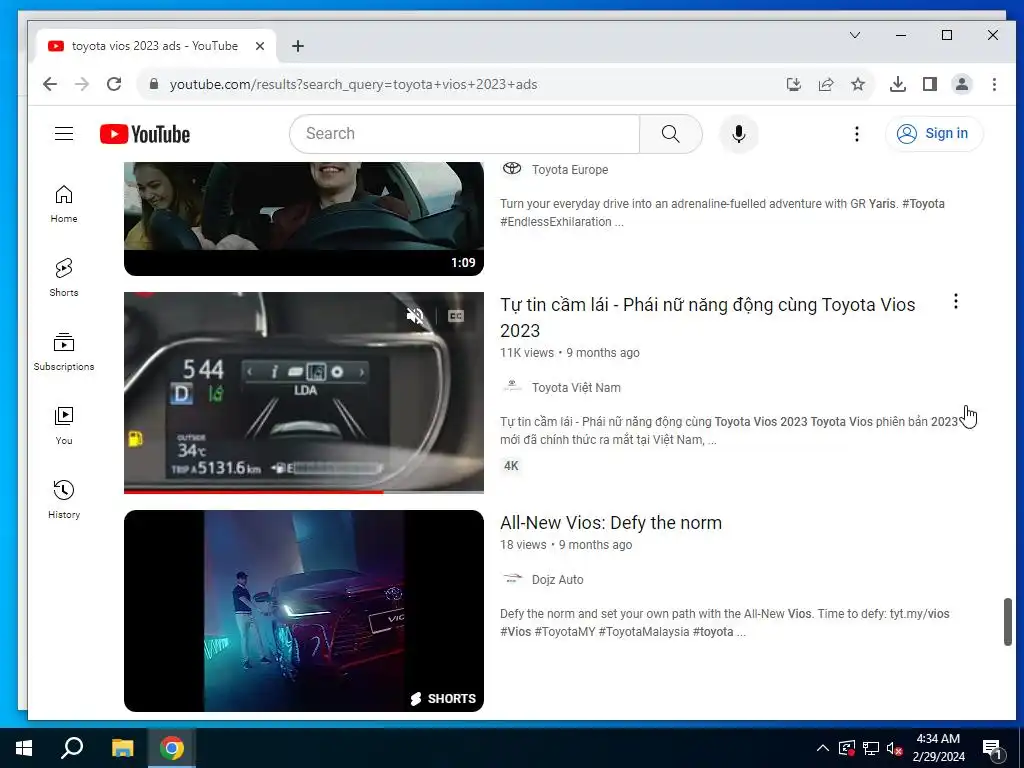The width and height of the screenshot is (1024, 768).
Task: Toggle captions on video preview
Action: (456, 316)
